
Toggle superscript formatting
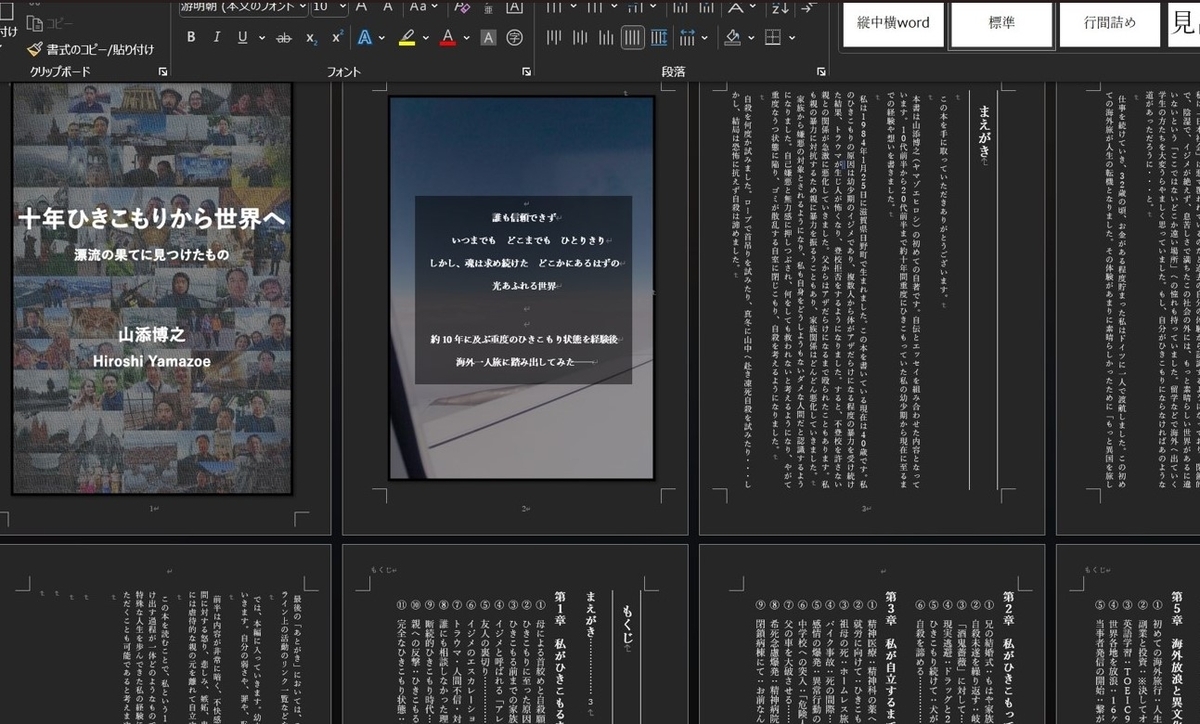pyautogui.click(x=337, y=38)
